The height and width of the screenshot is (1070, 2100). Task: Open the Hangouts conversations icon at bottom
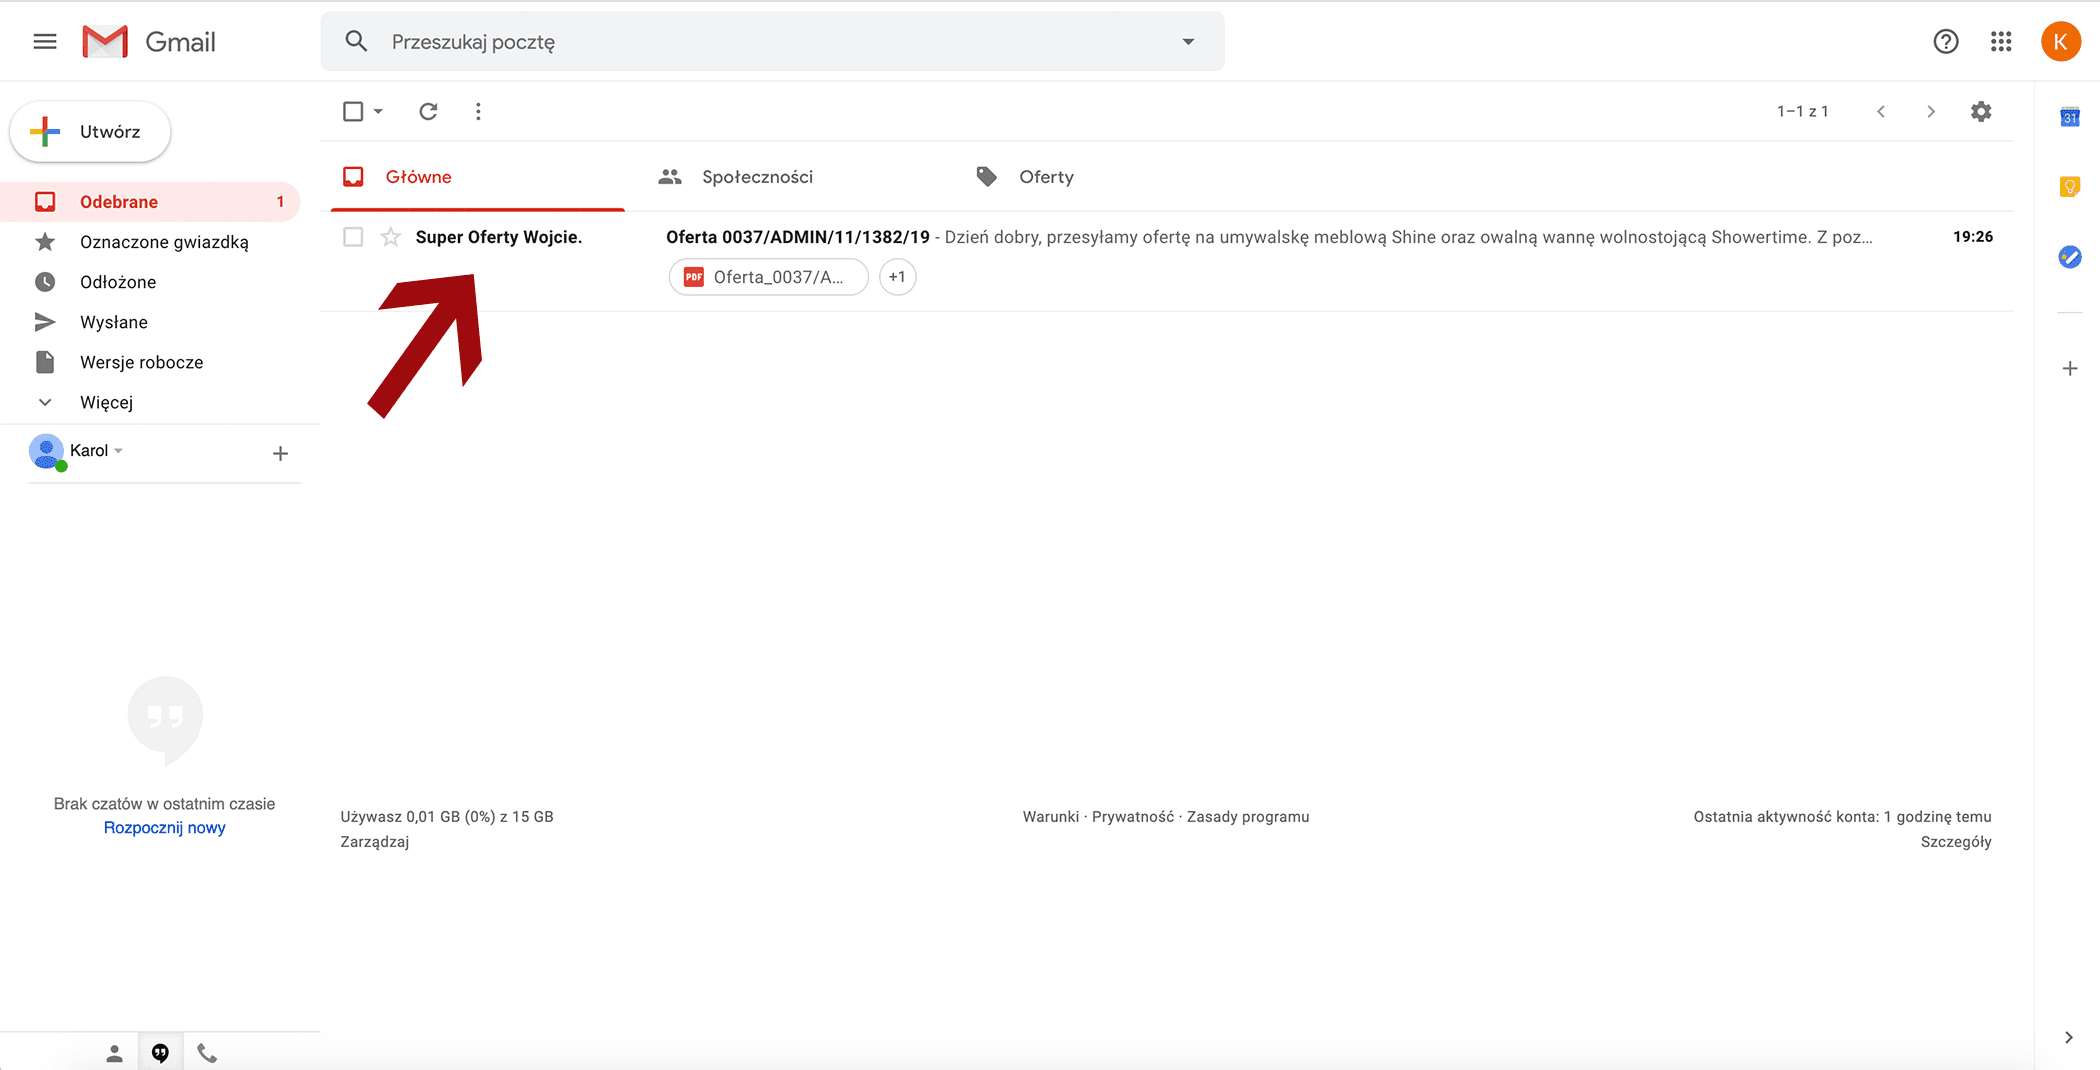[160, 1053]
